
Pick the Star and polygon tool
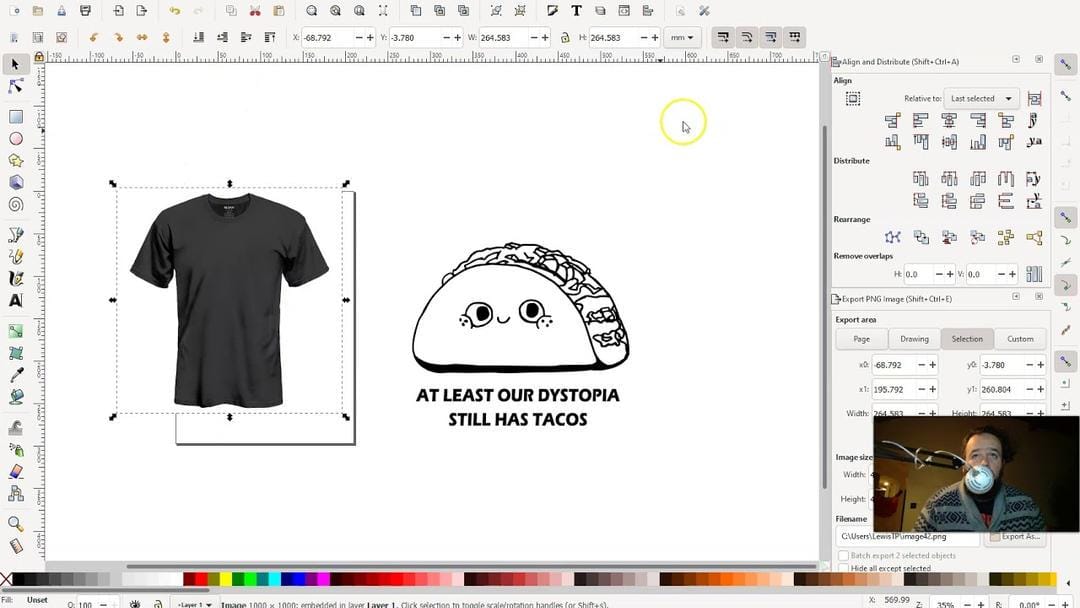pyautogui.click(x=16, y=161)
